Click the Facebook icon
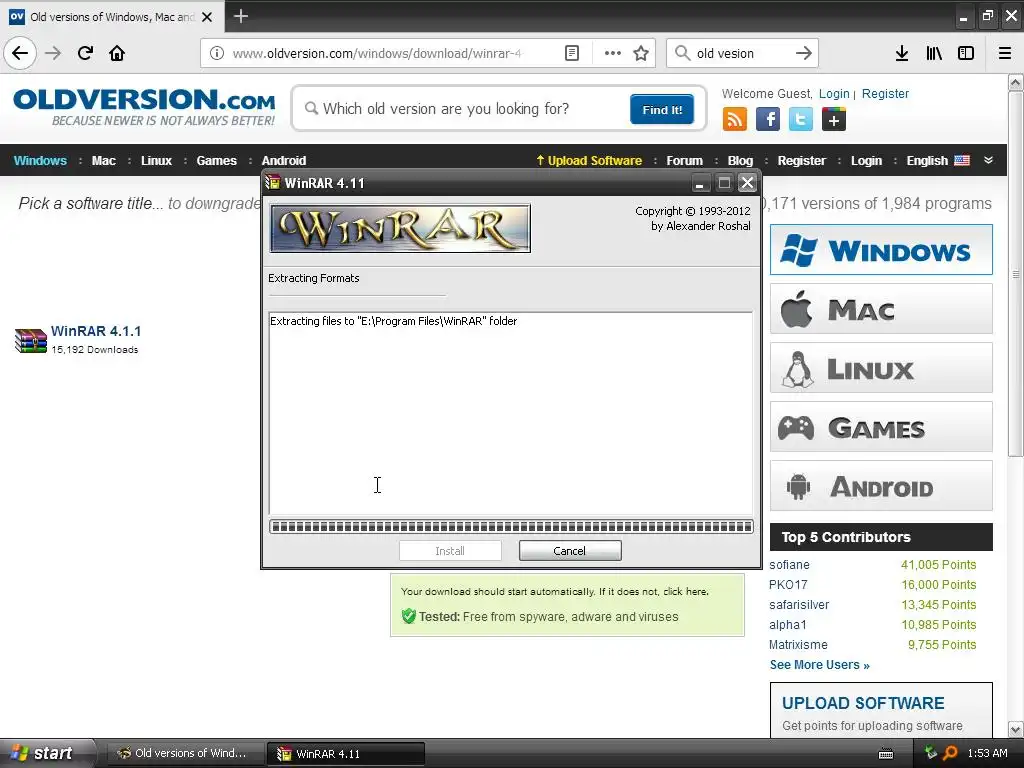1024x768 pixels. 767,120
